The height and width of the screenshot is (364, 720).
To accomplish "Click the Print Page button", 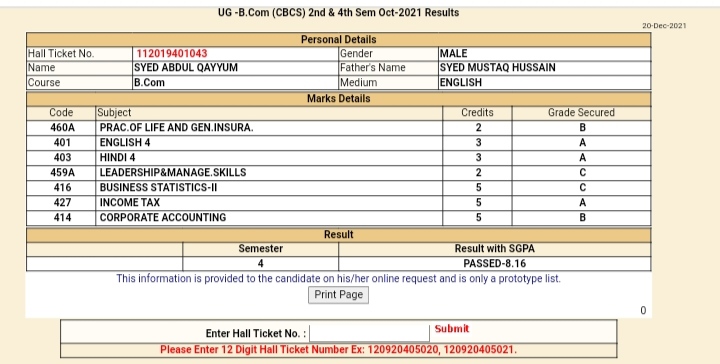I will coord(338,295).
